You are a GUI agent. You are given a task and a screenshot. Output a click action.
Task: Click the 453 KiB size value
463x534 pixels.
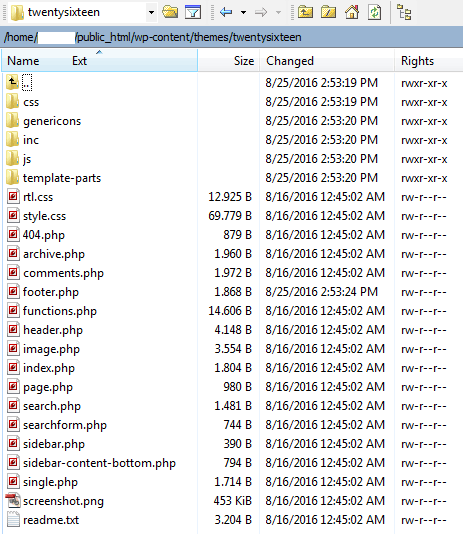tap(233, 501)
